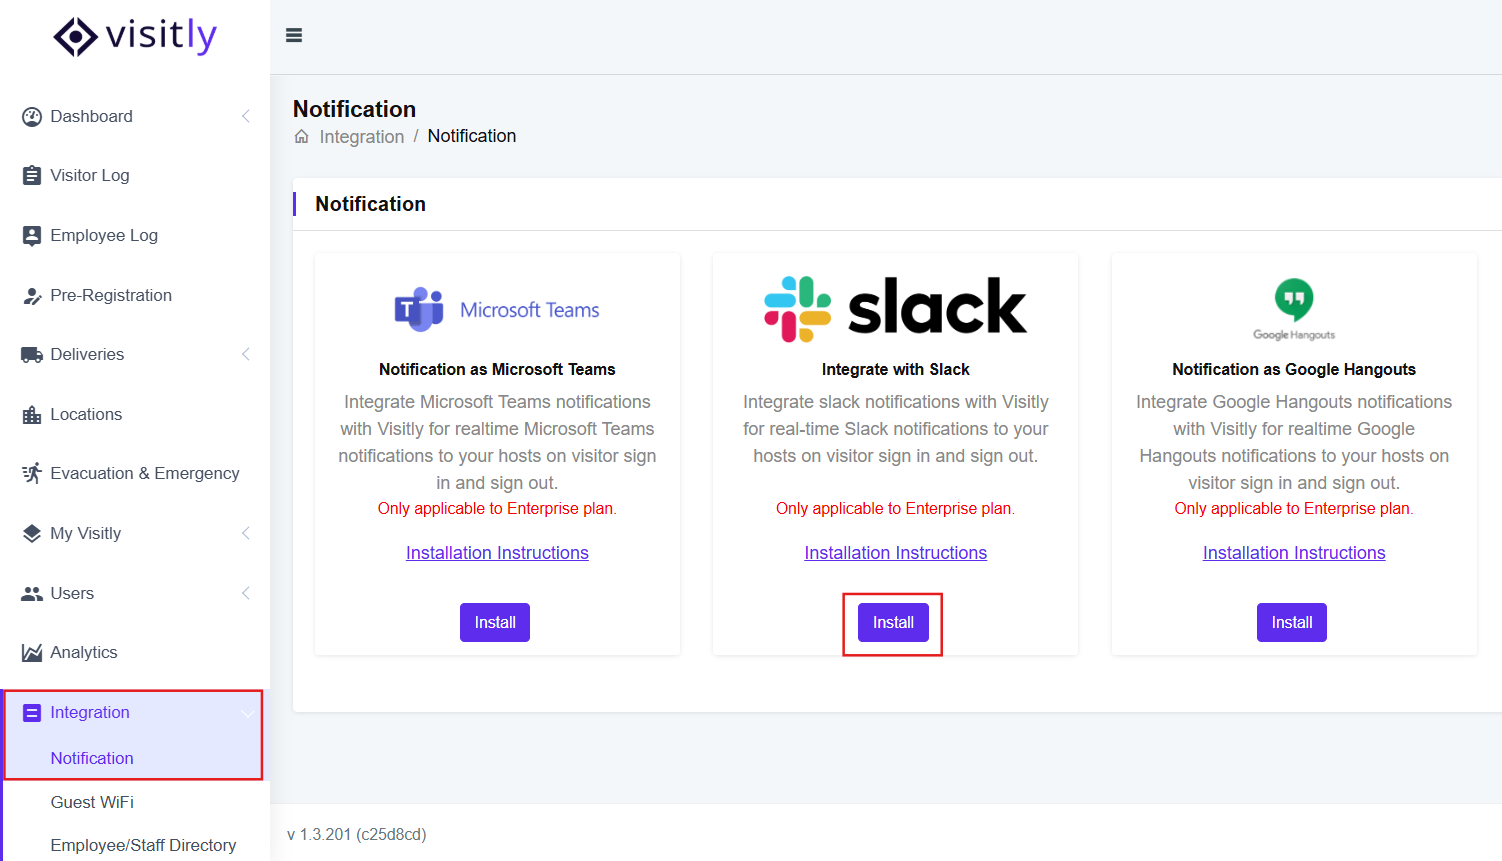Open Slack Installation Instructions link
This screenshot has height=861, width=1502.
click(x=895, y=553)
